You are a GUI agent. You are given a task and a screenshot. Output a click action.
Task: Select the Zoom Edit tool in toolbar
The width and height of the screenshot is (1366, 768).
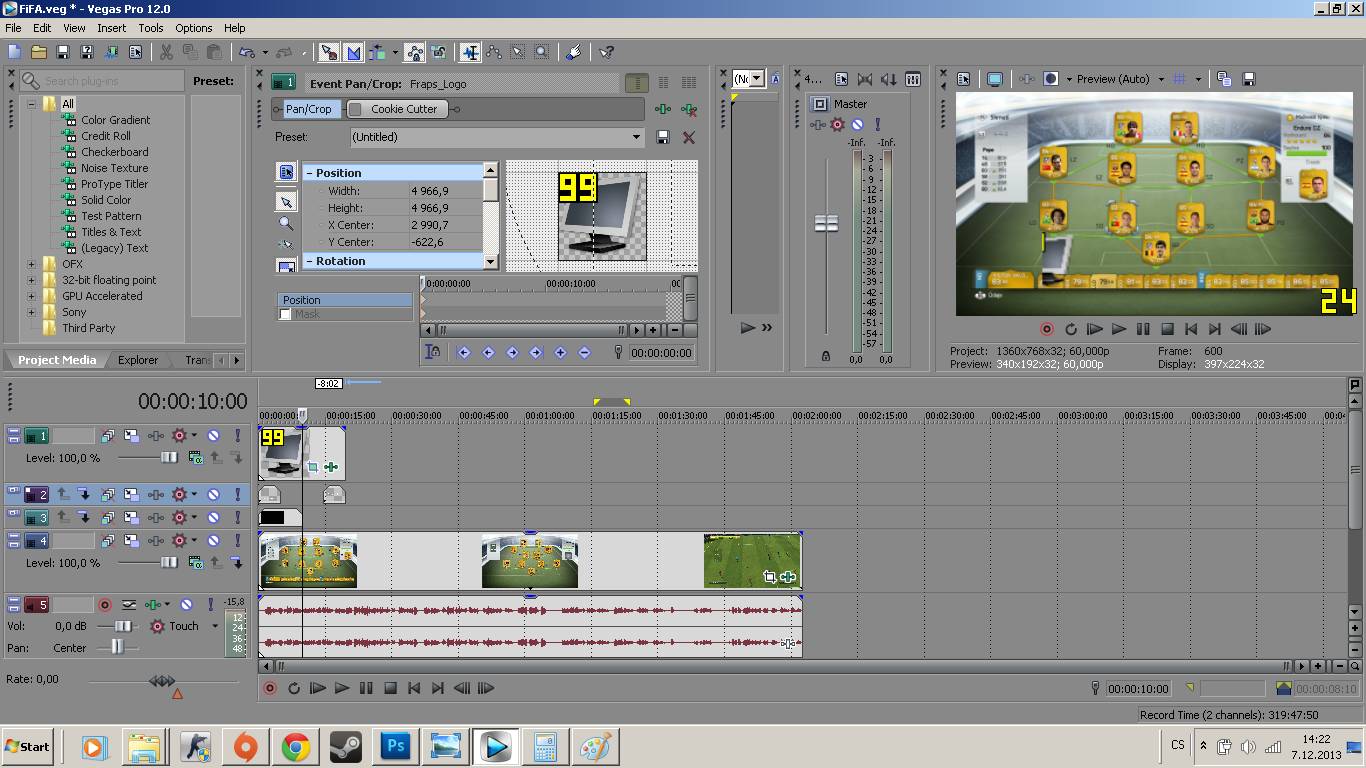[542, 52]
